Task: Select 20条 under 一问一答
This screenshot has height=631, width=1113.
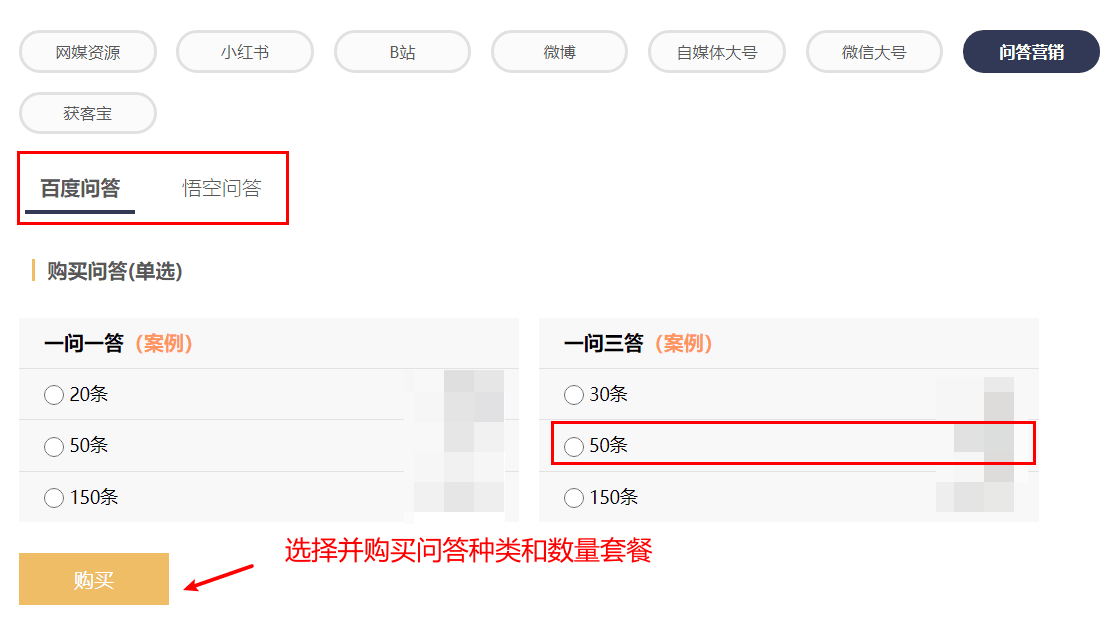Action: click(54, 395)
